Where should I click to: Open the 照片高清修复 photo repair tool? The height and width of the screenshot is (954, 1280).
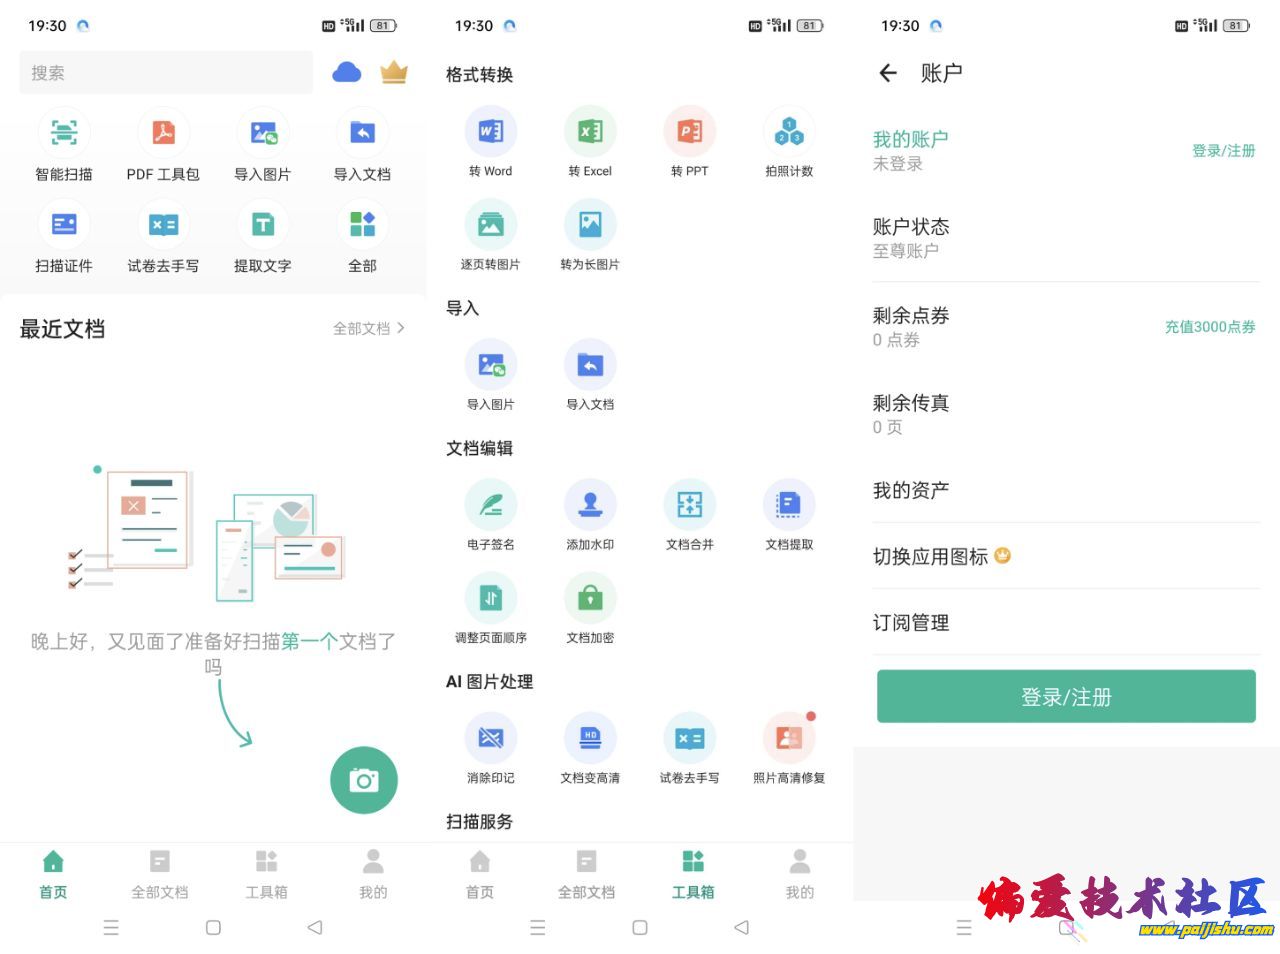(x=789, y=739)
